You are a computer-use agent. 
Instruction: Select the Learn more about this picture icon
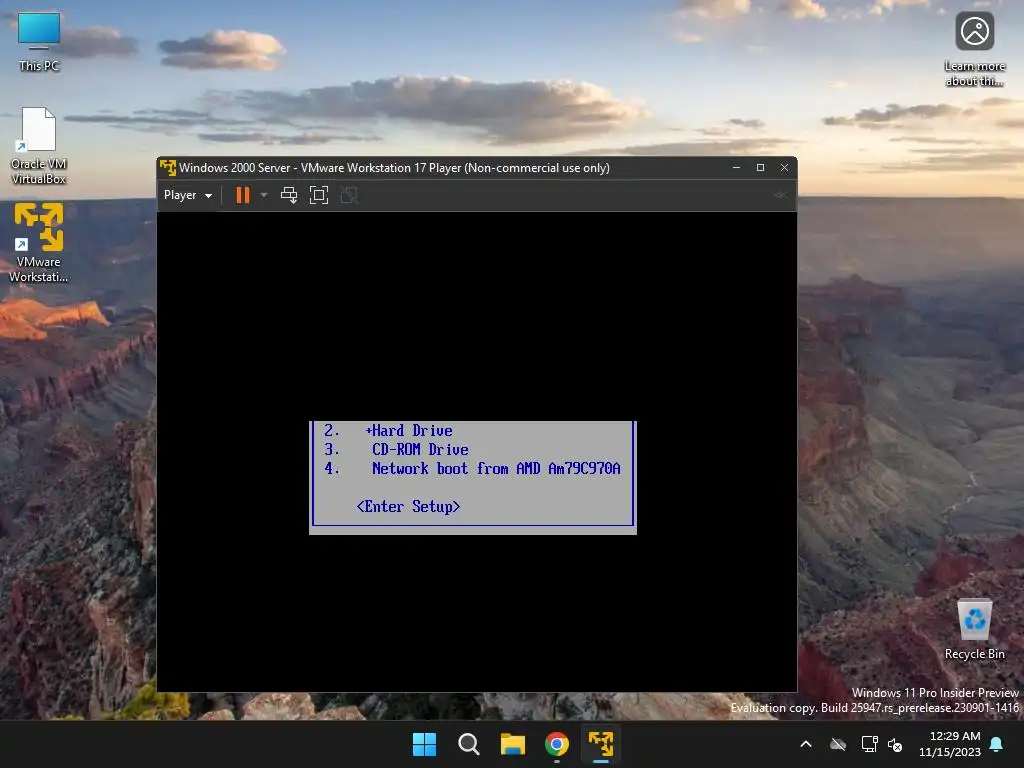tap(974, 50)
